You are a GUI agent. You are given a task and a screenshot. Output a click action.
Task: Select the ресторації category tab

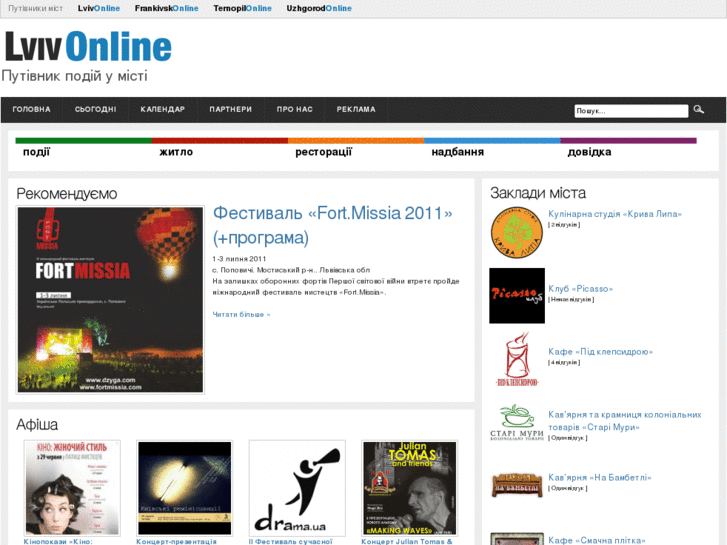pyautogui.click(x=324, y=152)
